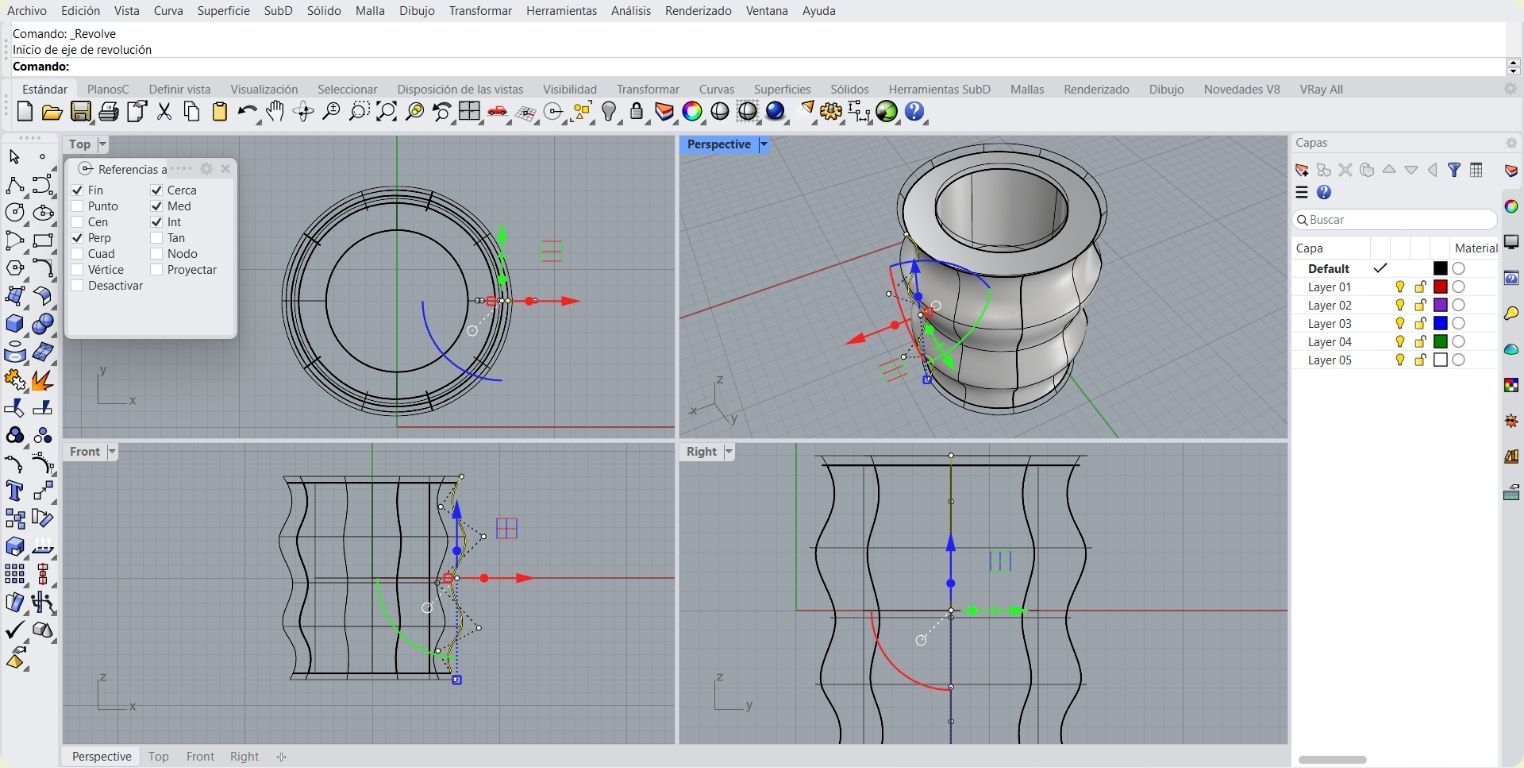Open a file with the folder icon
Screen dimensions: 1524x768
coord(53,112)
